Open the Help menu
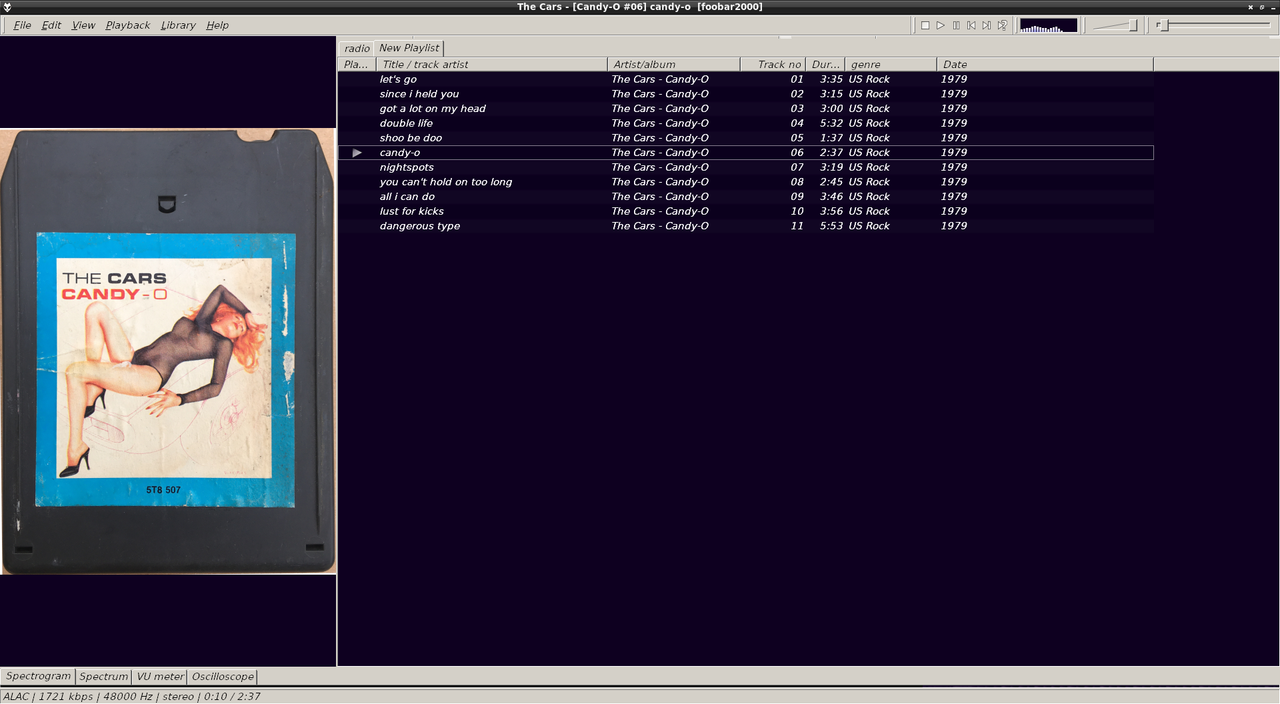This screenshot has width=1280, height=704. point(217,25)
